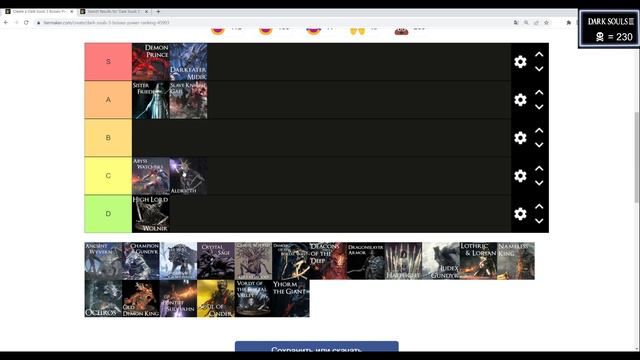Select Abyss Watchers image in C tier
This screenshot has height=360, width=640.
(x=151, y=176)
